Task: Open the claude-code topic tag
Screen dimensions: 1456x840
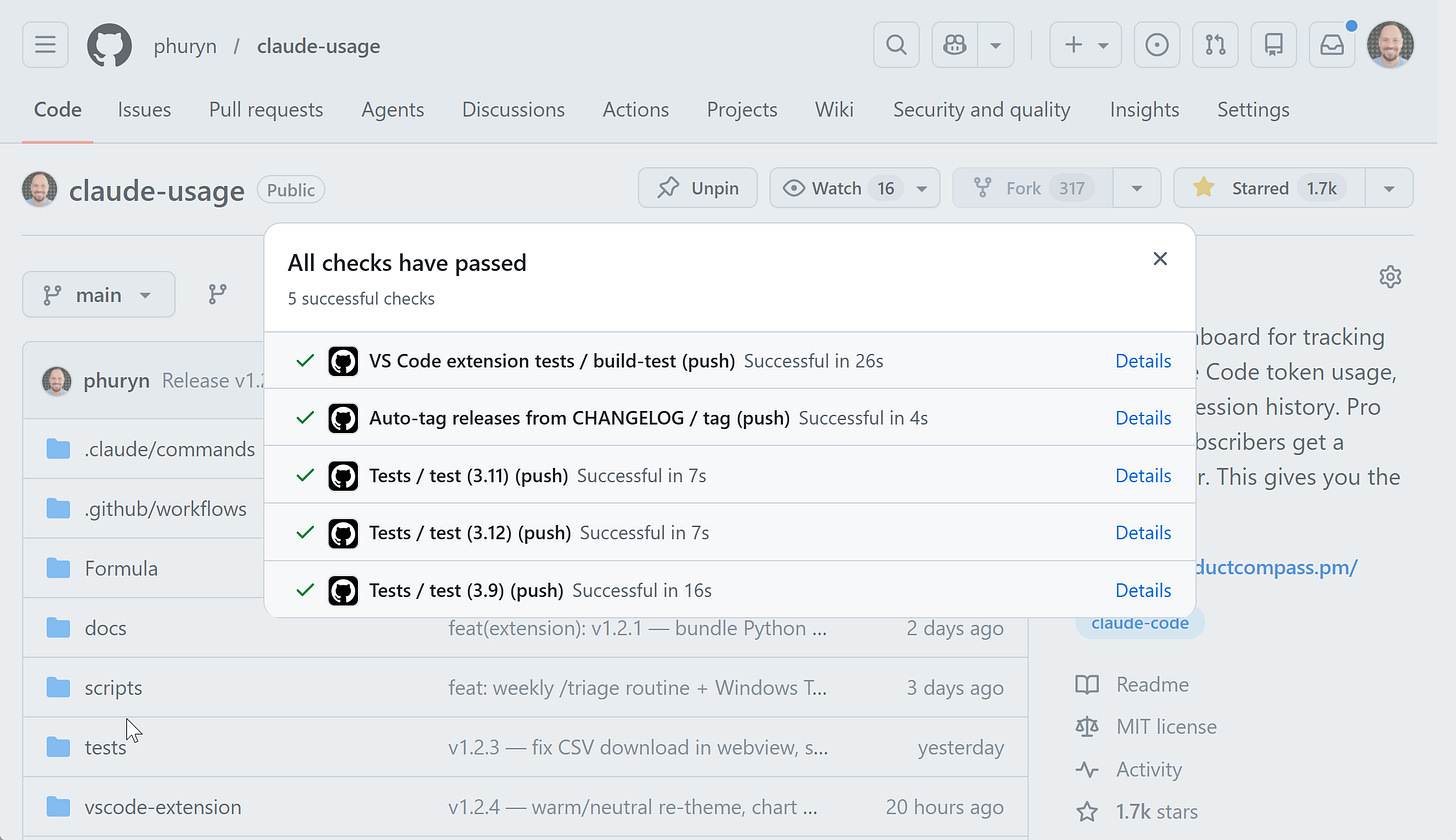Action: coord(1140,623)
